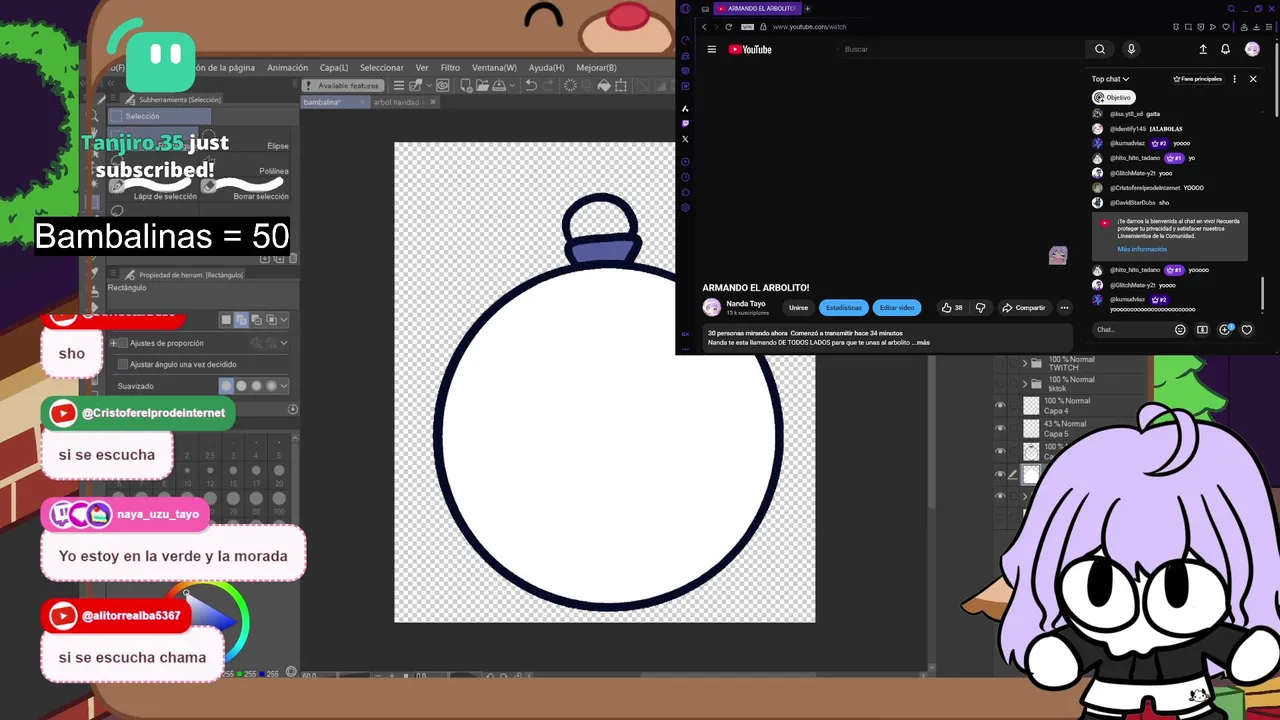The width and height of the screenshot is (1280, 720).
Task: Click the Compartir button
Action: tap(1024, 308)
